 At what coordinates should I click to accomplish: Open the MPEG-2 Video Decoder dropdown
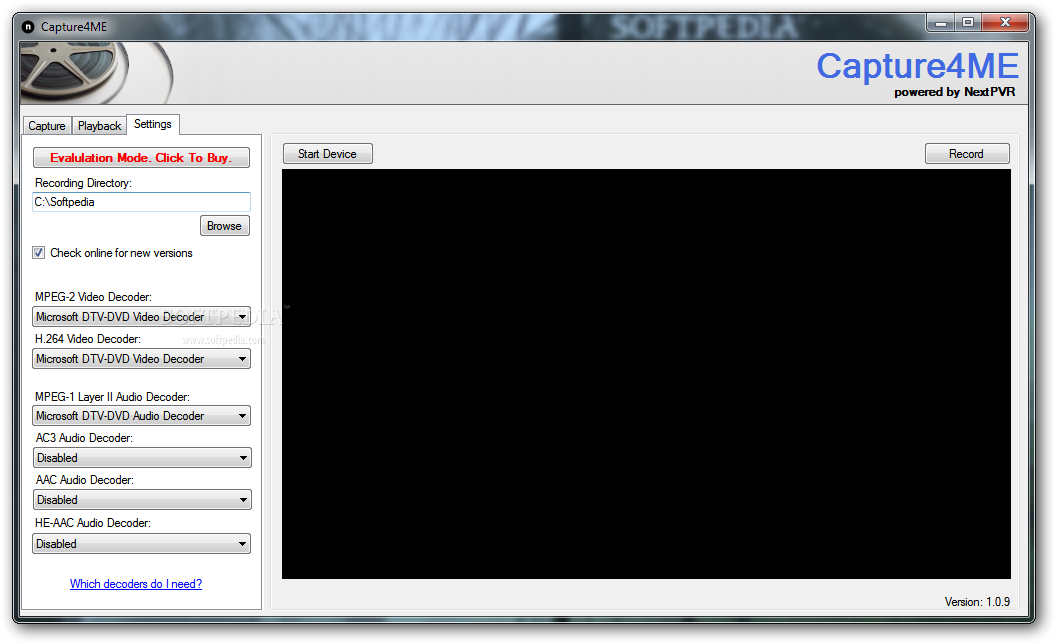pyautogui.click(x=141, y=317)
